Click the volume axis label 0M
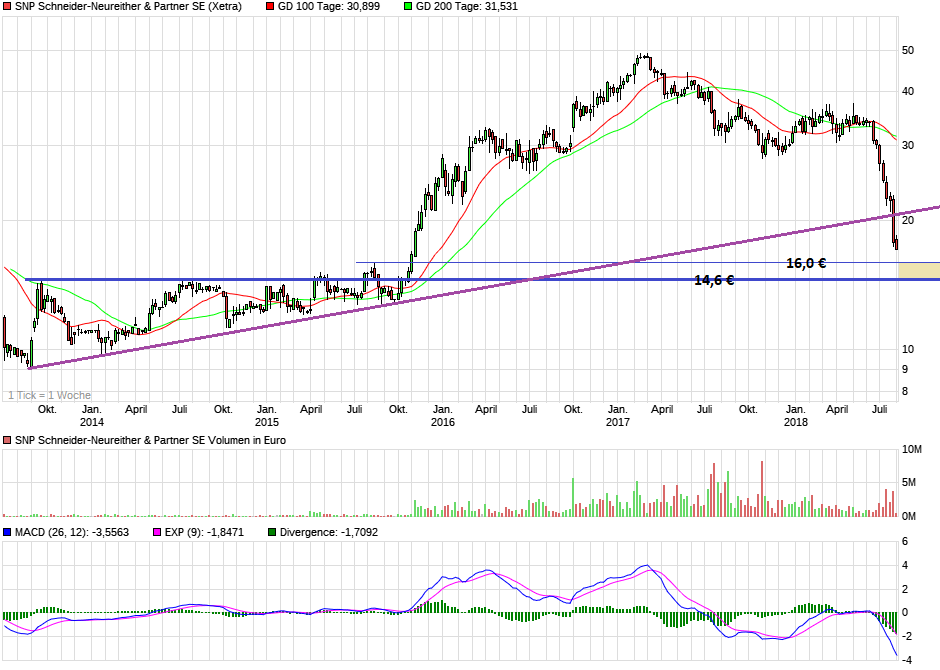This screenshot has width=940, height=670. (x=909, y=516)
